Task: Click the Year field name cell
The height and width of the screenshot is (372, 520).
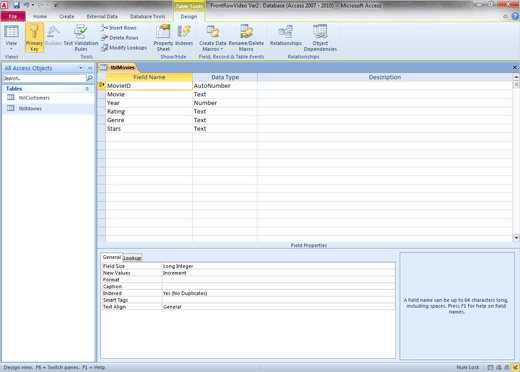Action: (149, 103)
